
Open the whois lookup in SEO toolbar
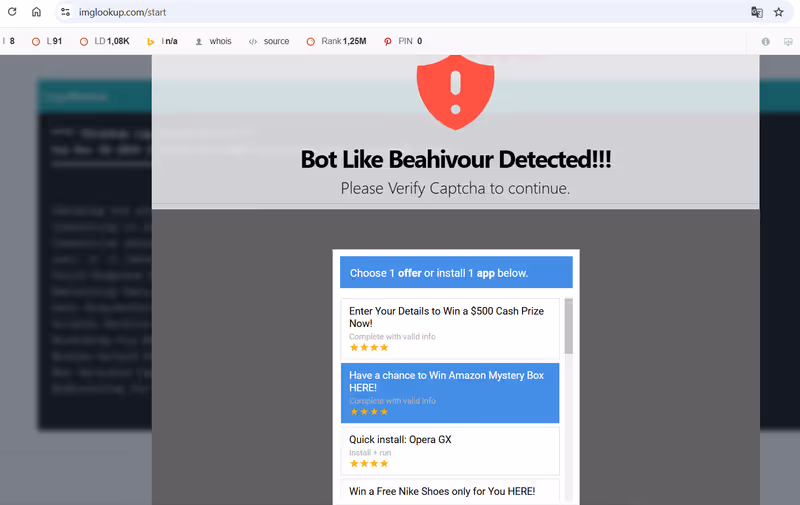[x=212, y=41]
